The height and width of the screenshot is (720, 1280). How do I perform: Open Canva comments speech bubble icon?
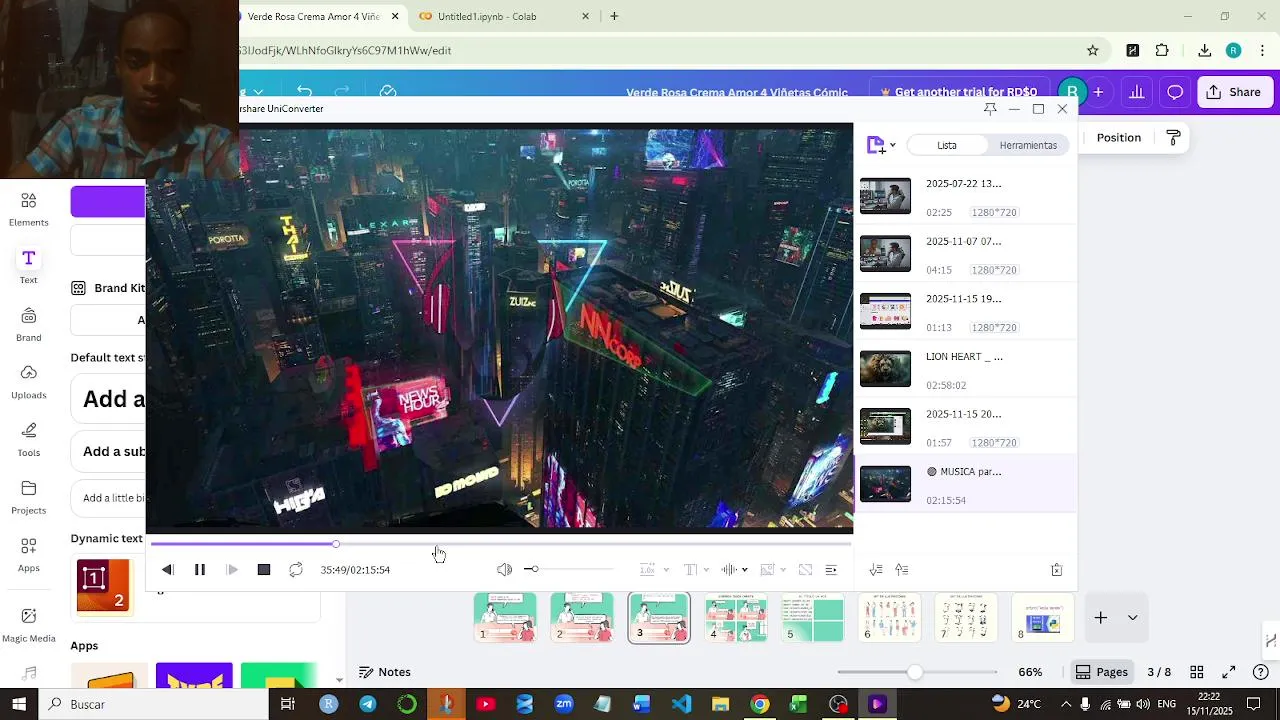(1175, 92)
